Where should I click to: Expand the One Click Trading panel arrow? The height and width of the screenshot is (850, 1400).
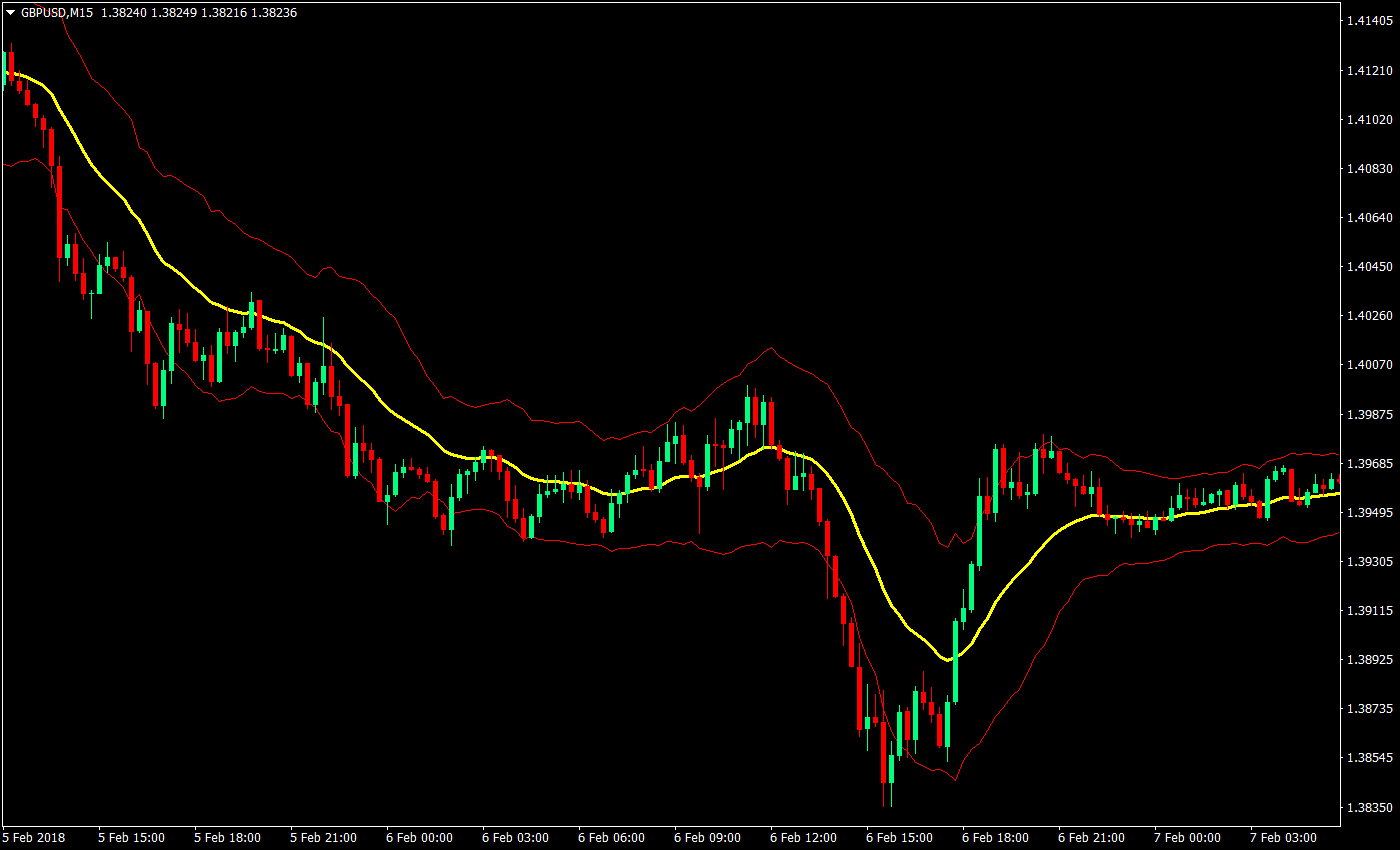[x=9, y=13]
